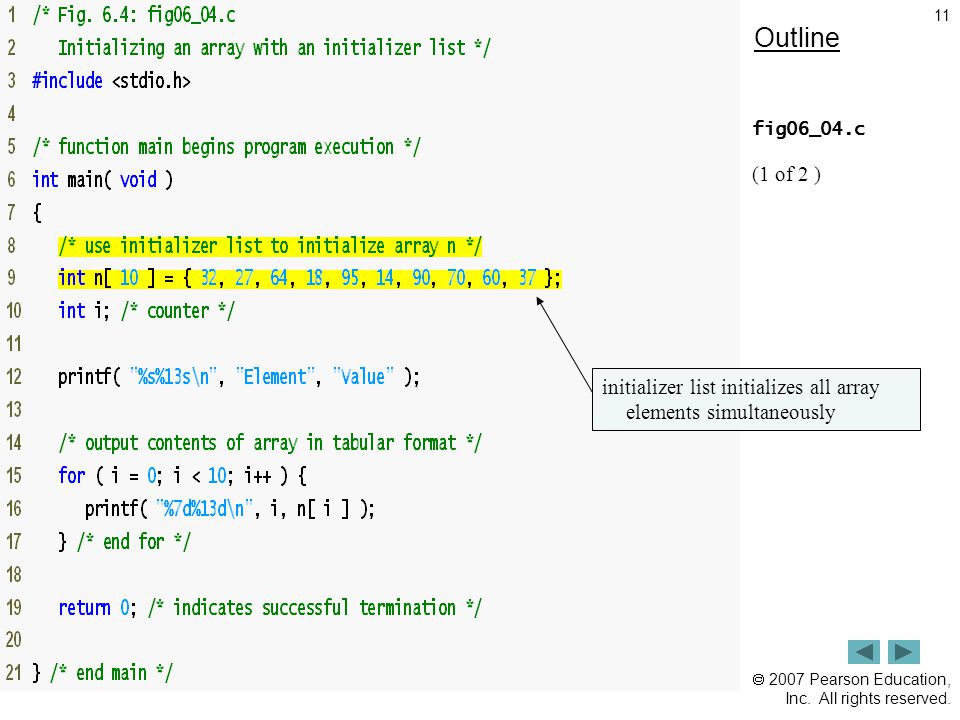
Task: Click the int main( void ) line
Action: [102, 179]
